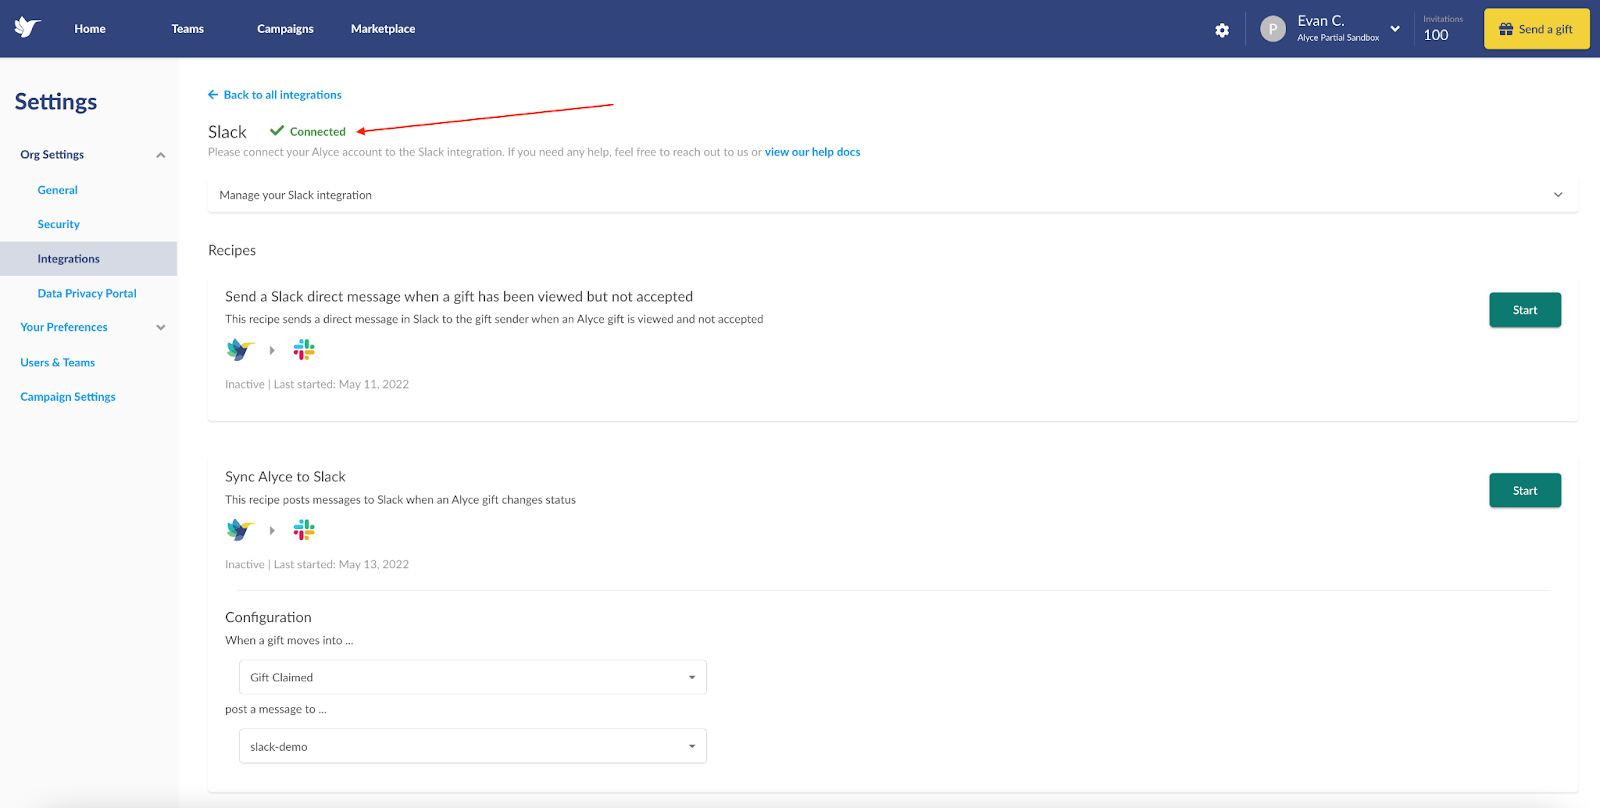Click the back arrow icon beside integrations link

213,95
